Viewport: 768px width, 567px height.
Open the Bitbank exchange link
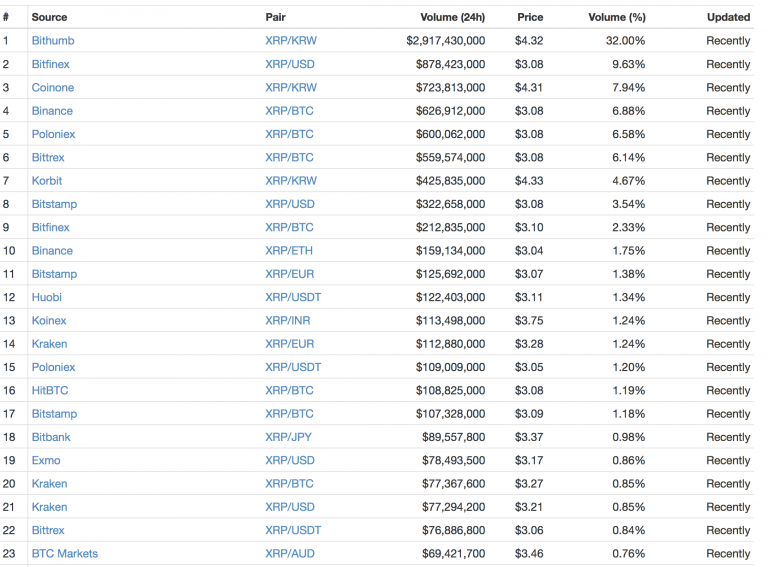(51, 437)
